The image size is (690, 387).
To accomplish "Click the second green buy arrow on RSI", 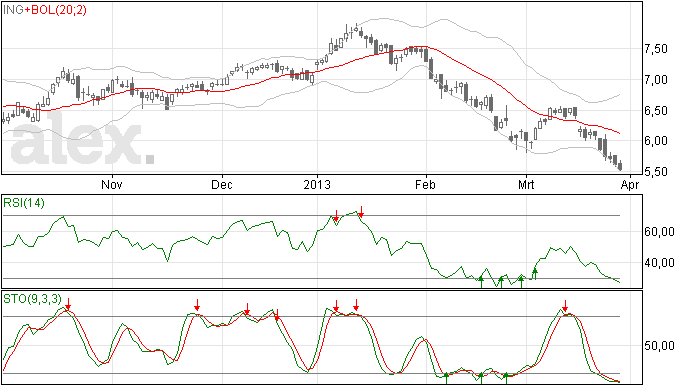I will click(501, 282).
